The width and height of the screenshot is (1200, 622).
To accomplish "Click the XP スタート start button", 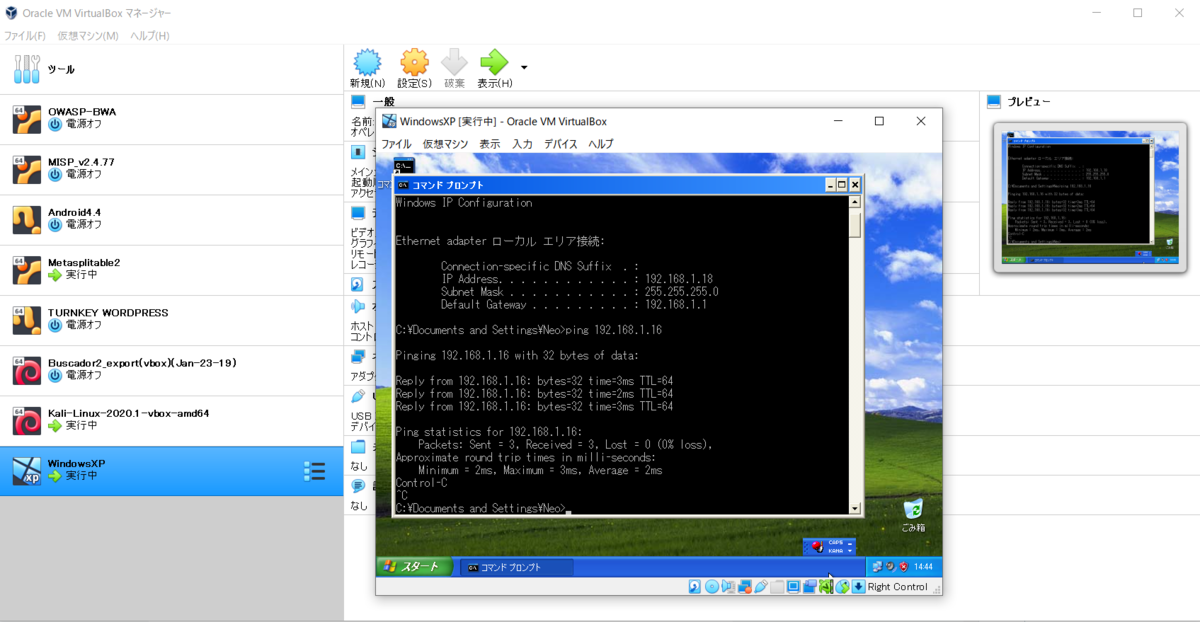I will click(412, 567).
